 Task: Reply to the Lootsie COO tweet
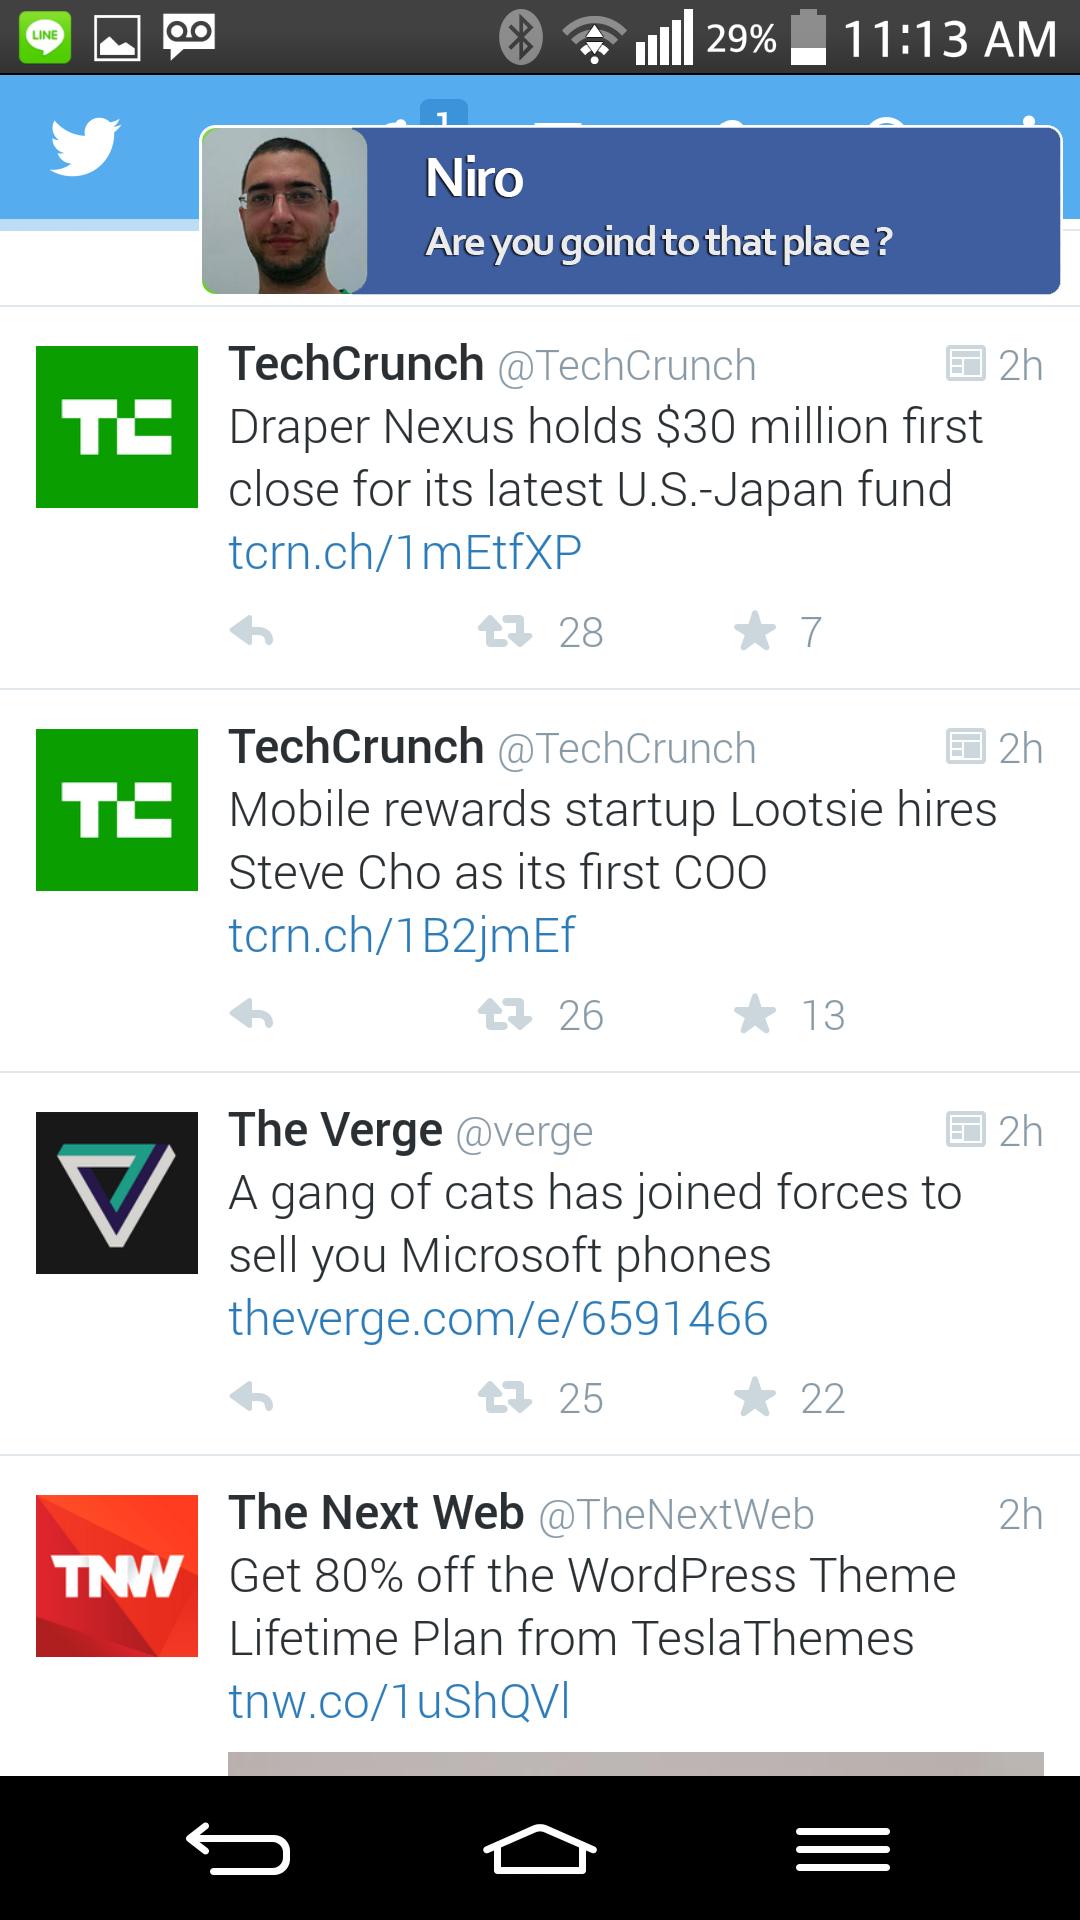251,1015
